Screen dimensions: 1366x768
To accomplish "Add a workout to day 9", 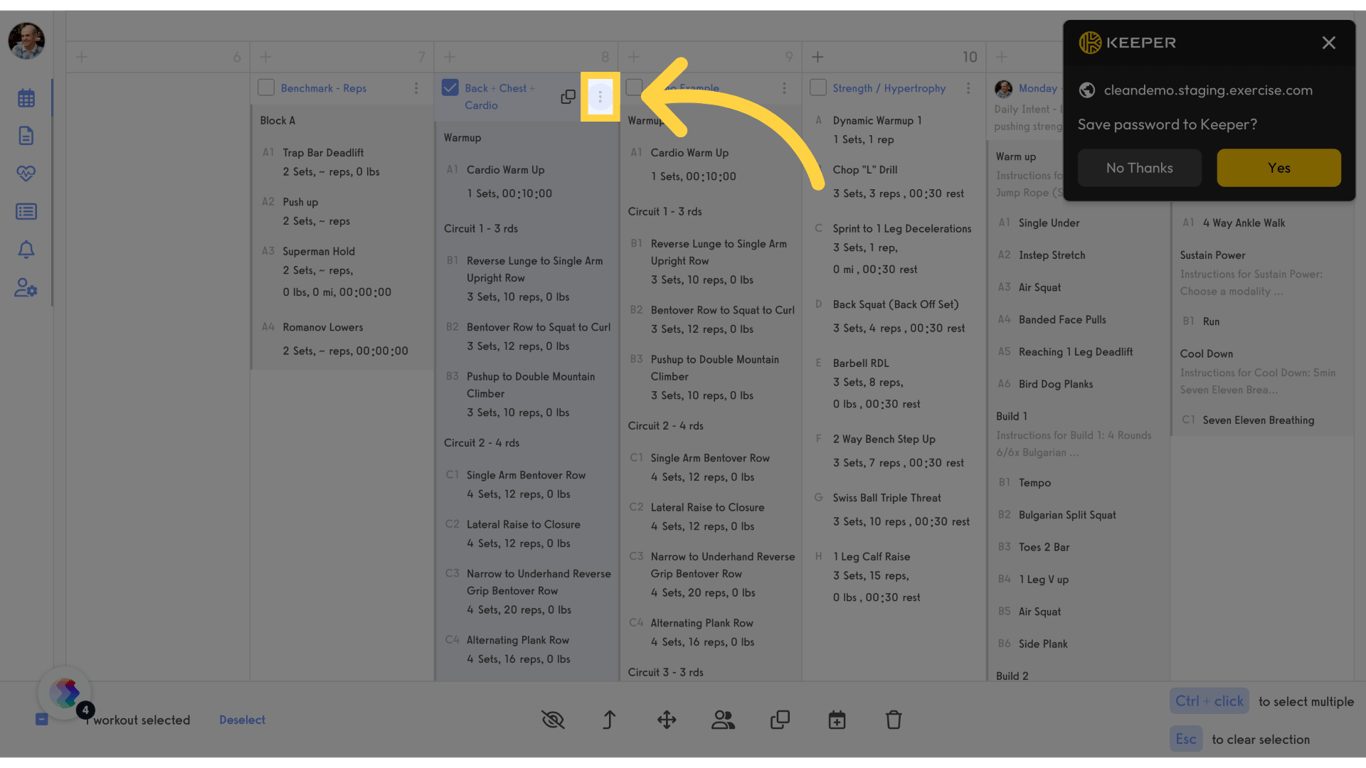I will [x=634, y=57].
